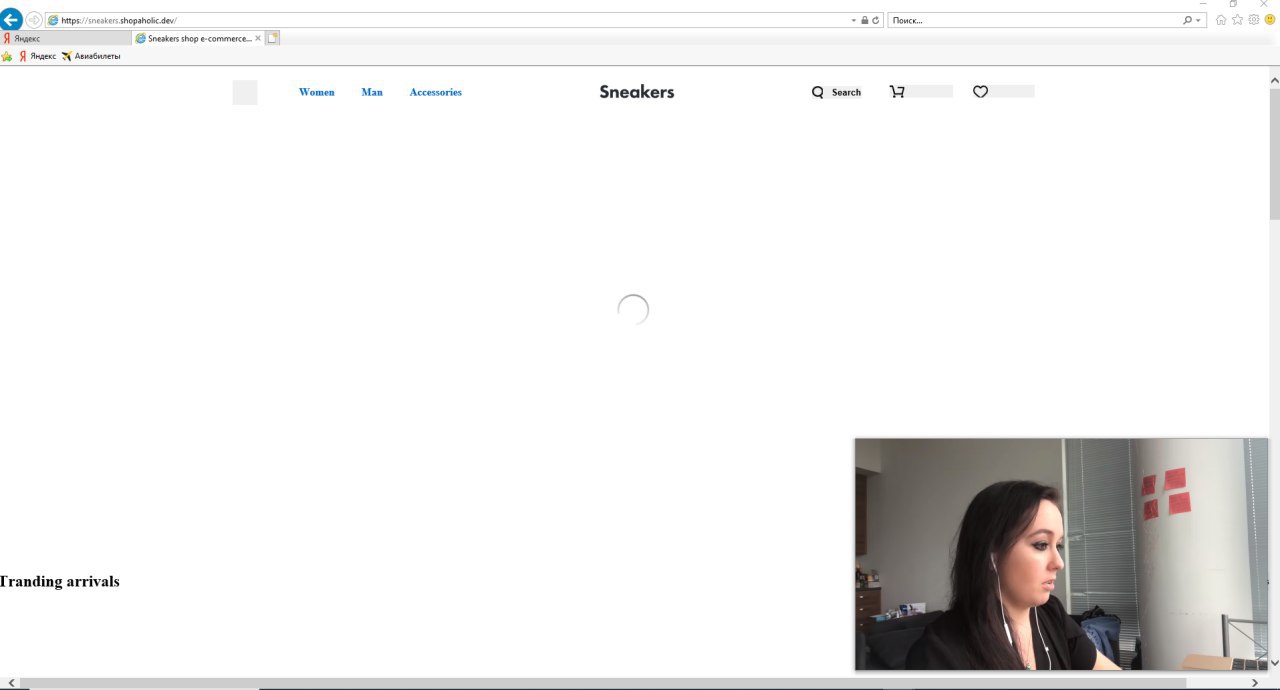Open the address bar autocomplete dropdown arrow
Viewport: 1280px width, 690px height.
click(x=854, y=20)
